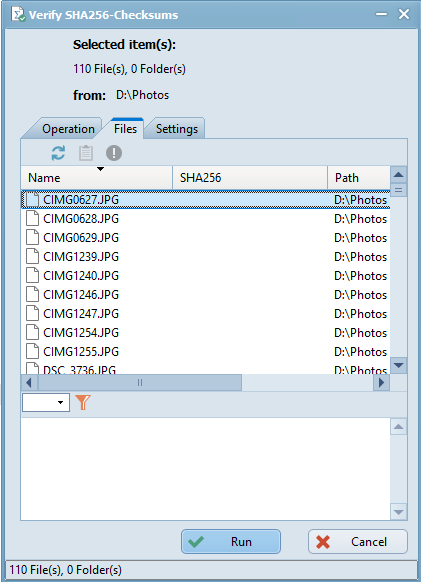Screen dimensions: 421x582
Task: Click the file icon beside CIMG1240.JPG
Action: pos(33,276)
